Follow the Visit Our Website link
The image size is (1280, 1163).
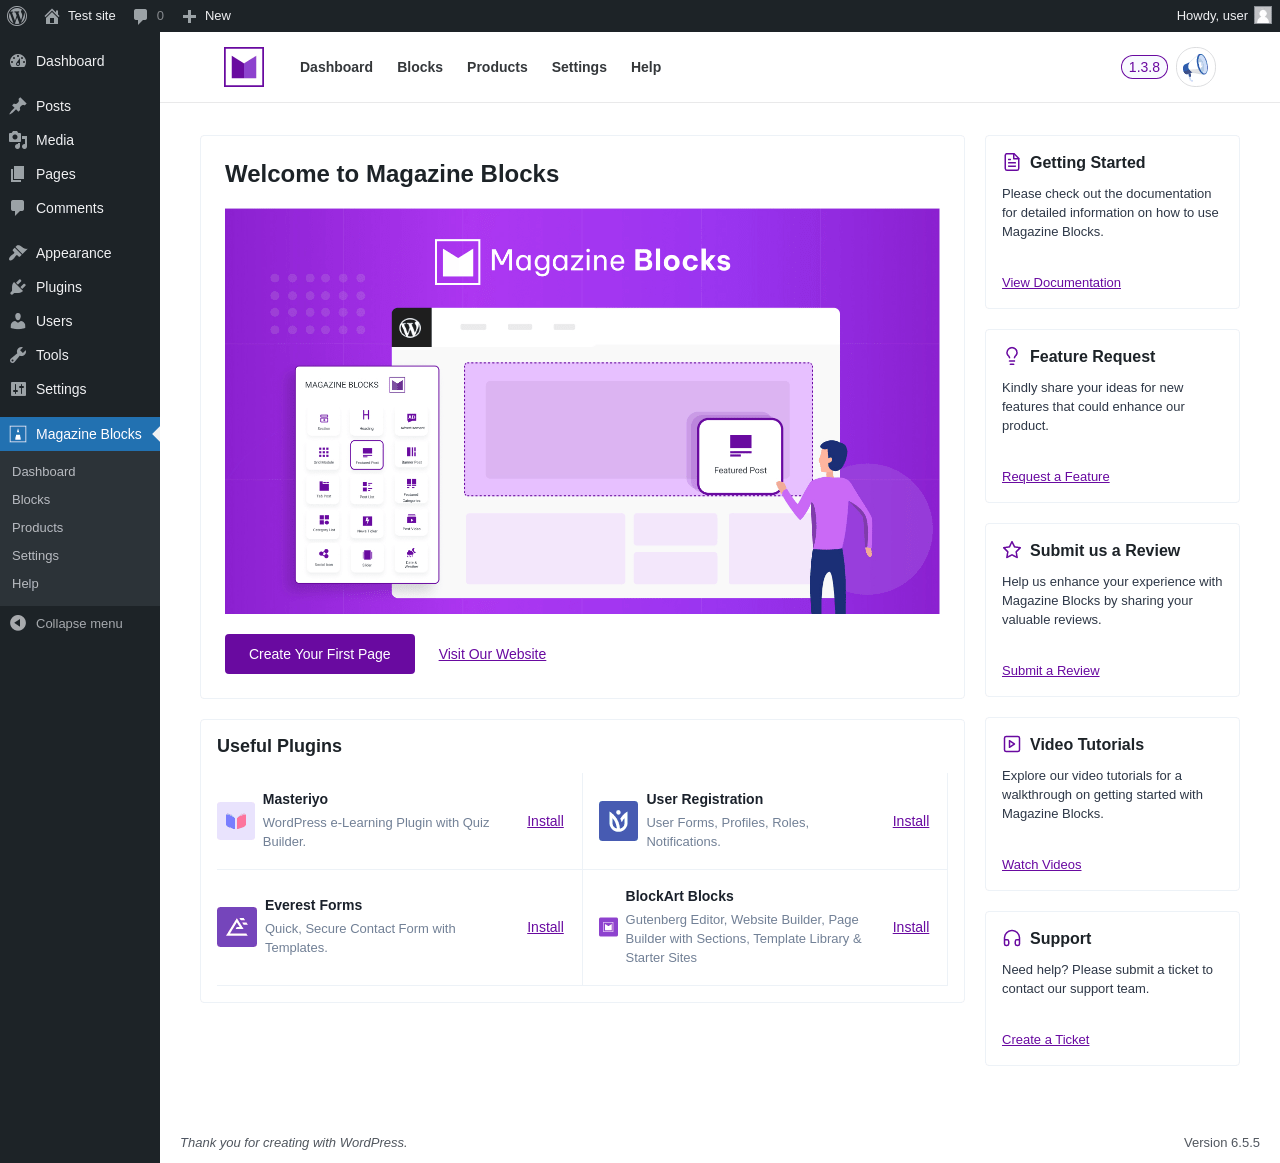pyautogui.click(x=492, y=654)
